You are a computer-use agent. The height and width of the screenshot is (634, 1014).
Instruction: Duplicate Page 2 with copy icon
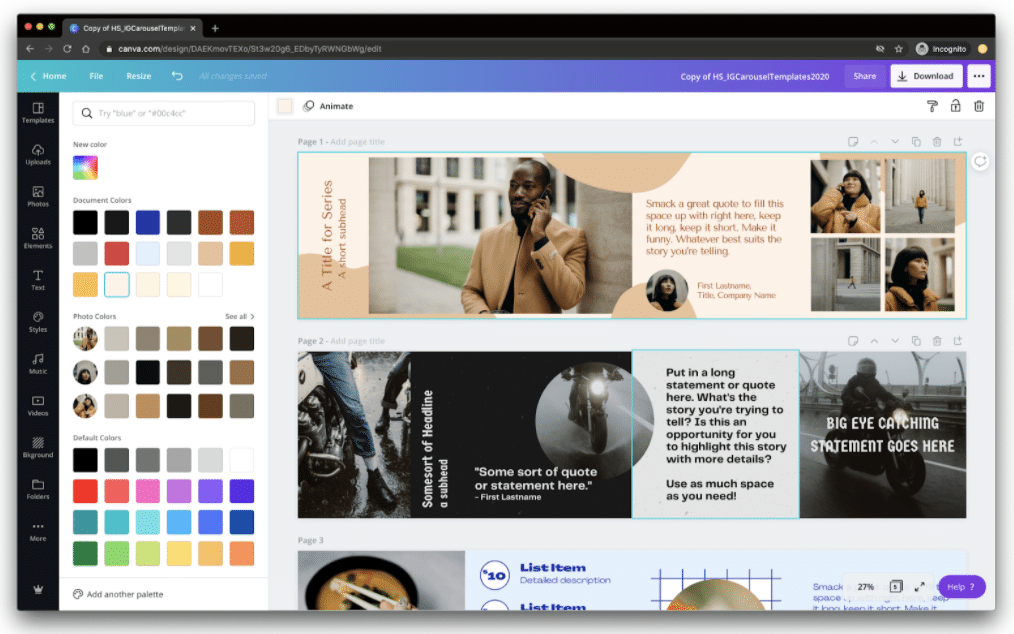916,341
